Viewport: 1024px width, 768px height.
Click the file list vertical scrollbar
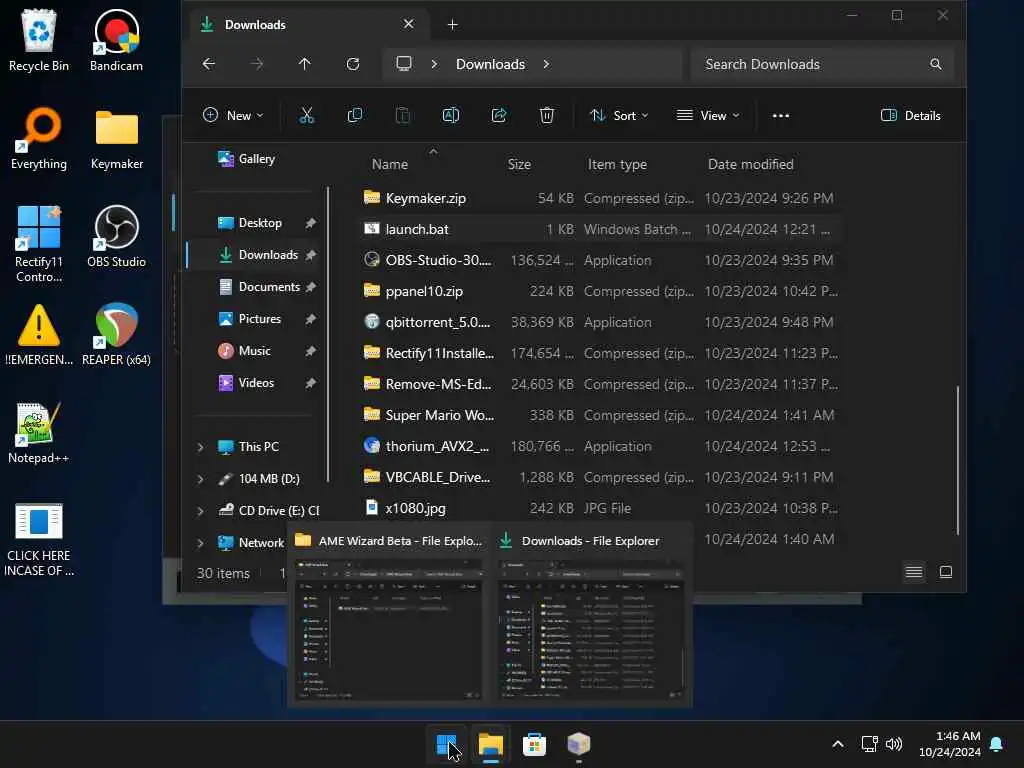click(x=958, y=460)
